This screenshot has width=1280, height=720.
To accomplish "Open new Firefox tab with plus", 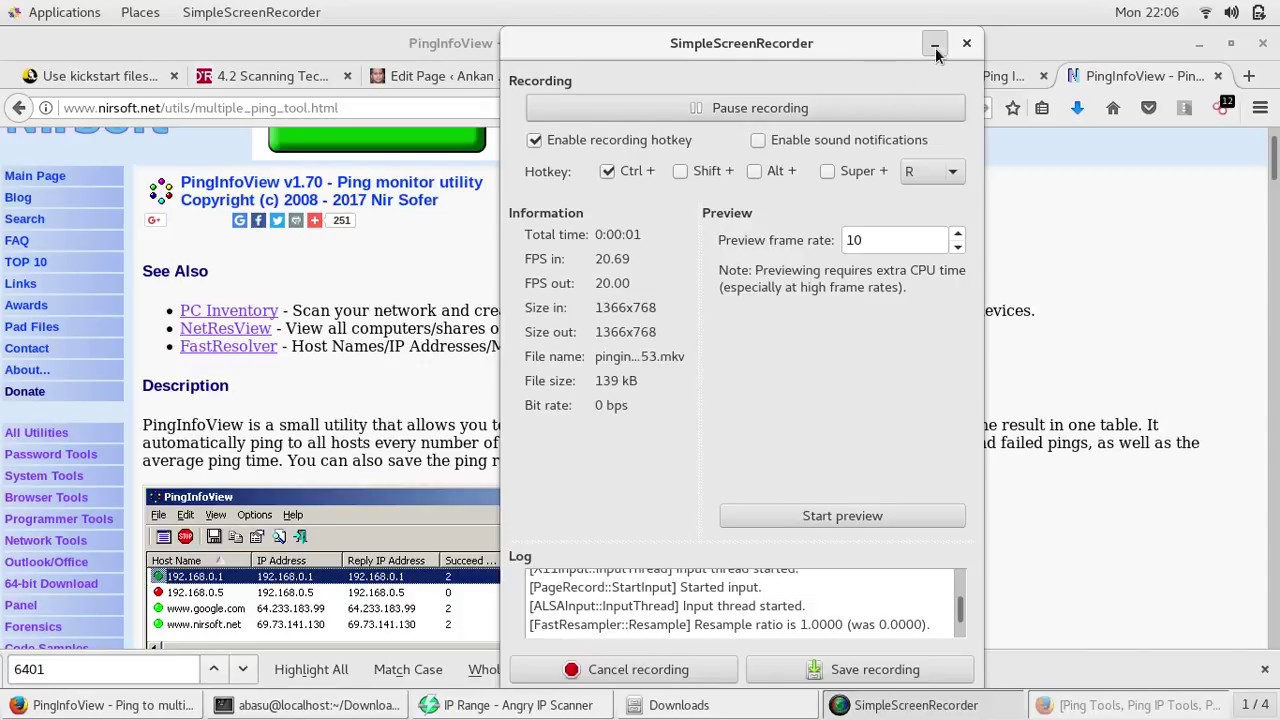I will 1249,76.
